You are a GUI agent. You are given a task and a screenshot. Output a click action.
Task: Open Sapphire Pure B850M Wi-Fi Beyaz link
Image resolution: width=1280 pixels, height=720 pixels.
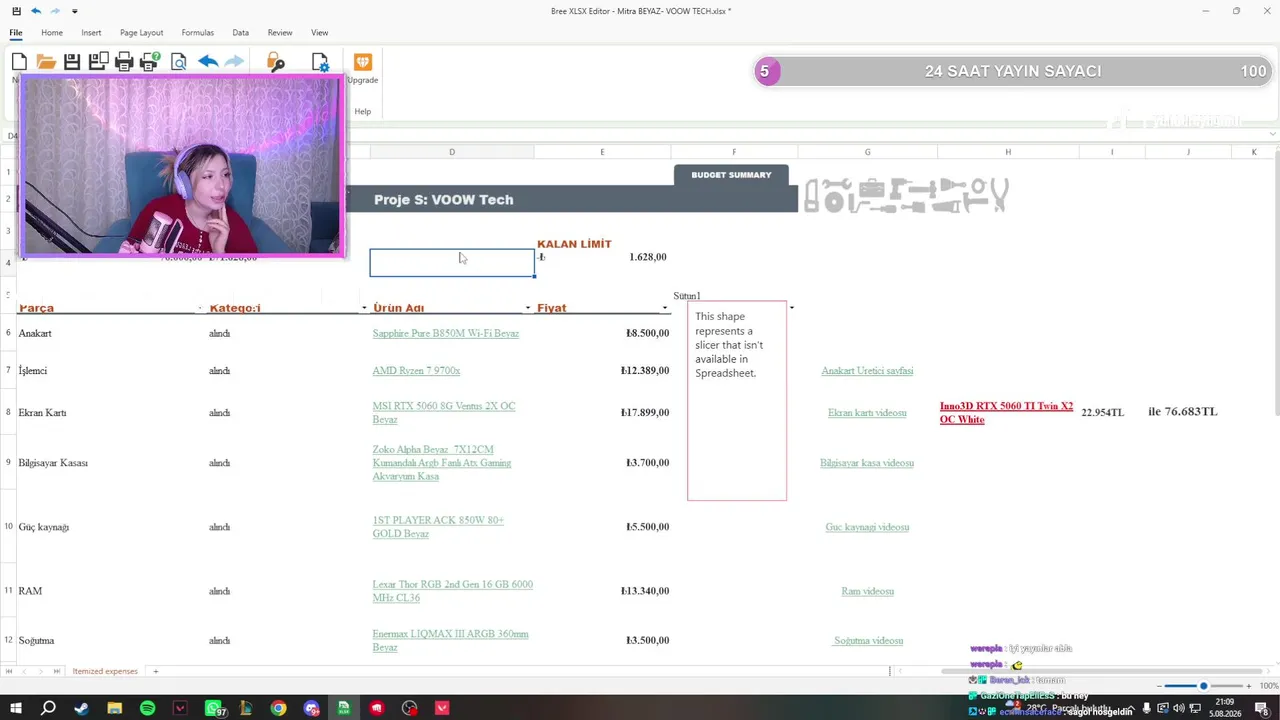[446, 333]
